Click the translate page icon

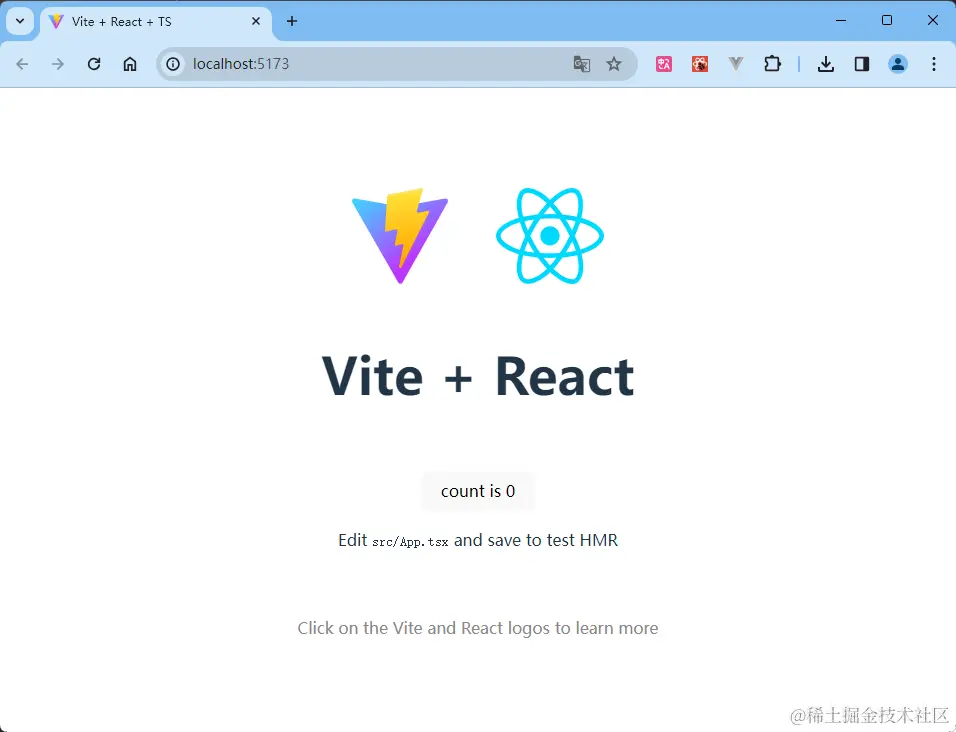(582, 64)
